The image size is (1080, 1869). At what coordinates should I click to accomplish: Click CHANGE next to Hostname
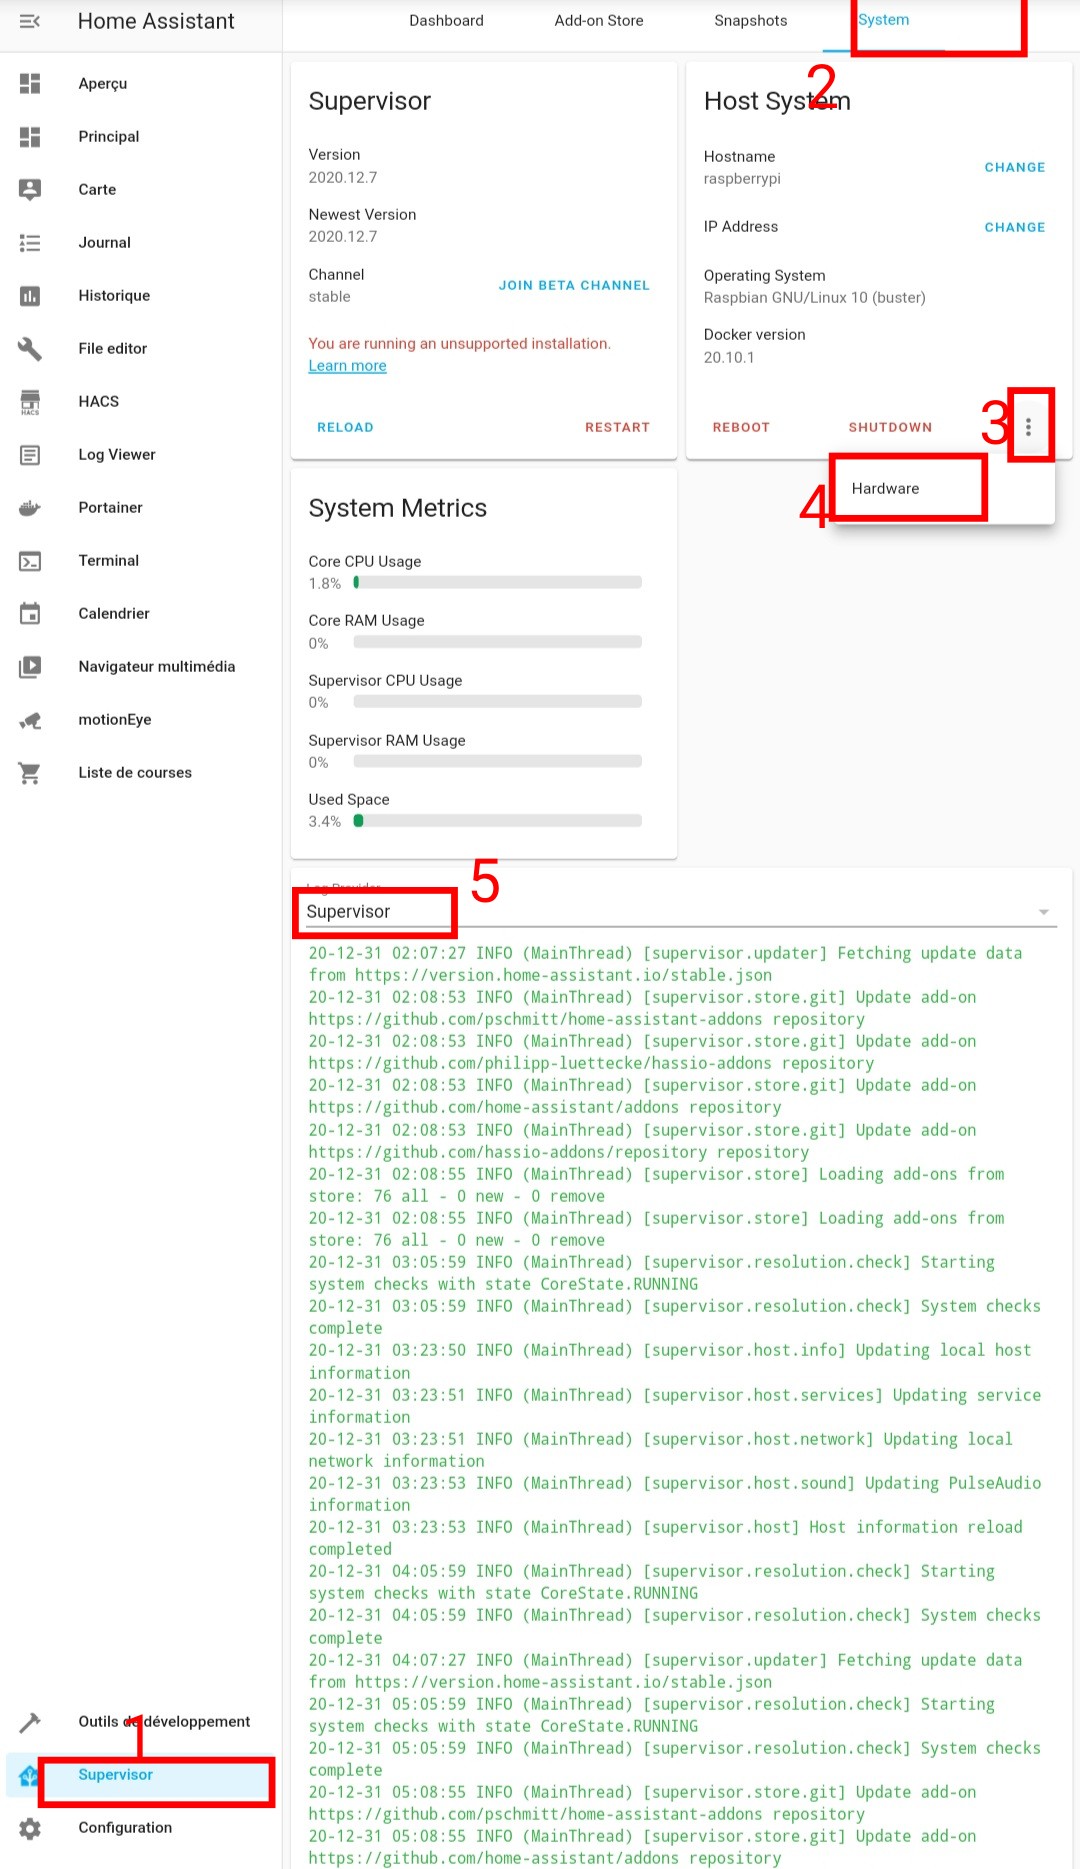(1014, 167)
